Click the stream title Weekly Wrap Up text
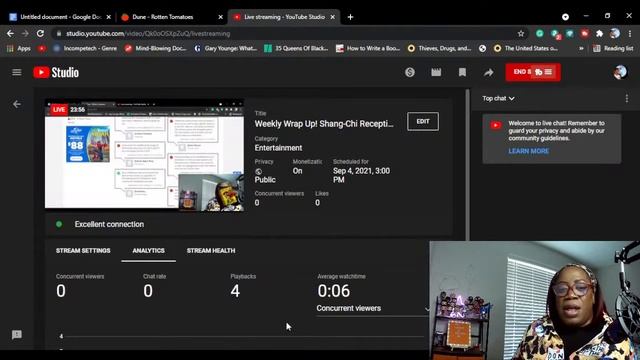640x360 pixels. click(x=324, y=124)
